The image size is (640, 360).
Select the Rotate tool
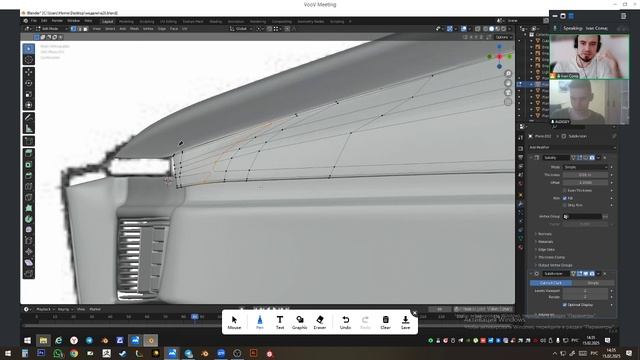point(29,83)
